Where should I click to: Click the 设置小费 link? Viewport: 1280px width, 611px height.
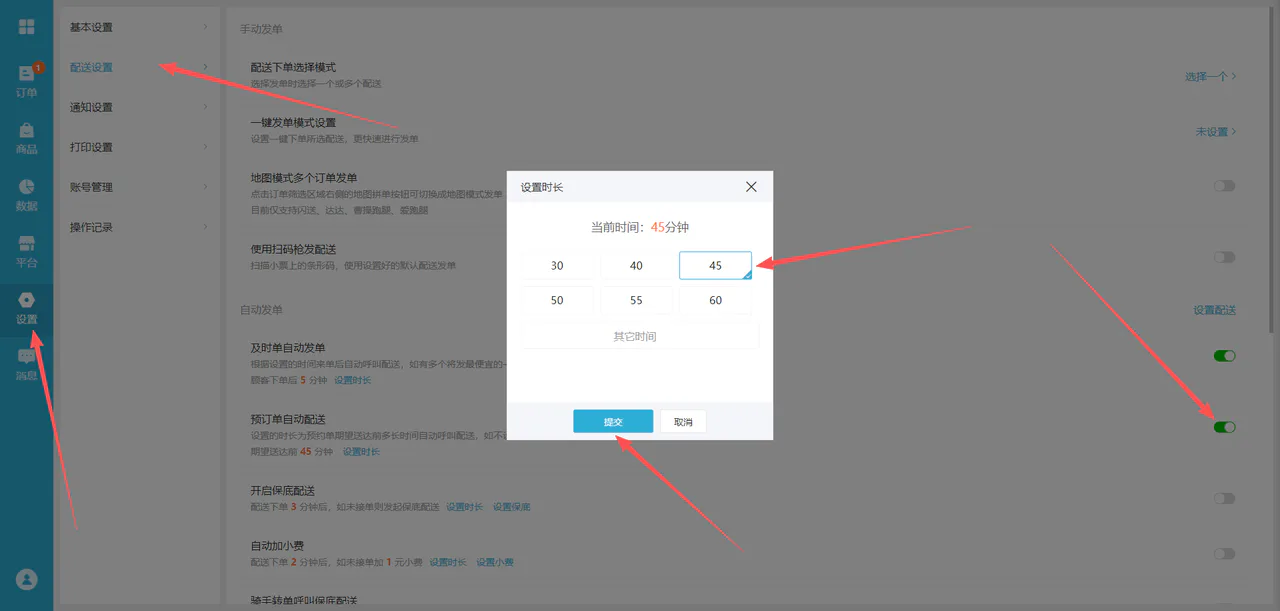(495, 563)
